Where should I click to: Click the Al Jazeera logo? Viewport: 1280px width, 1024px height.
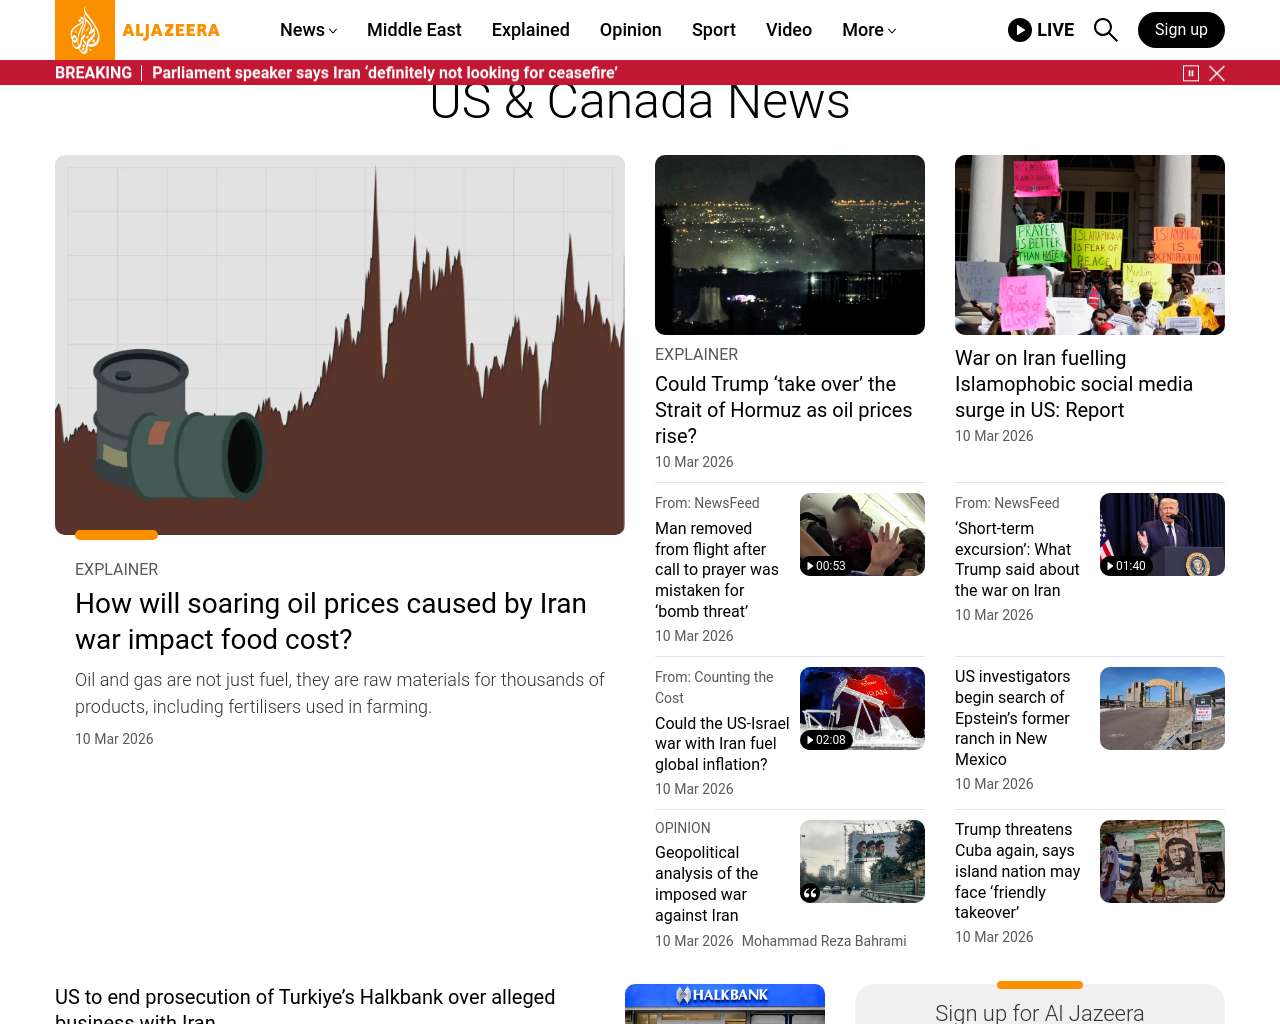(x=138, y=30)
